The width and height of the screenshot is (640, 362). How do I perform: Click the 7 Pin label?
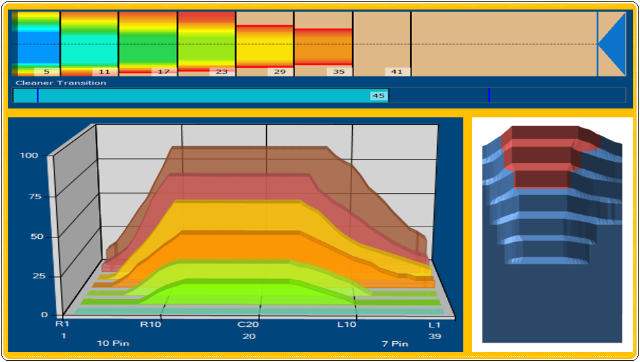tap(395, 344)
